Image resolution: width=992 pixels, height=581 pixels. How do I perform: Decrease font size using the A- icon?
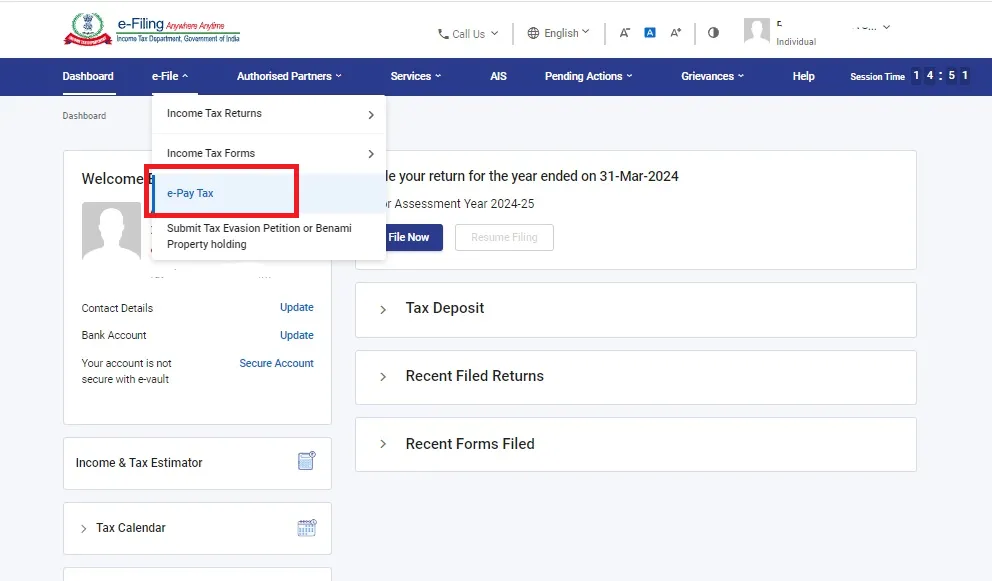(x=624, y=32)
